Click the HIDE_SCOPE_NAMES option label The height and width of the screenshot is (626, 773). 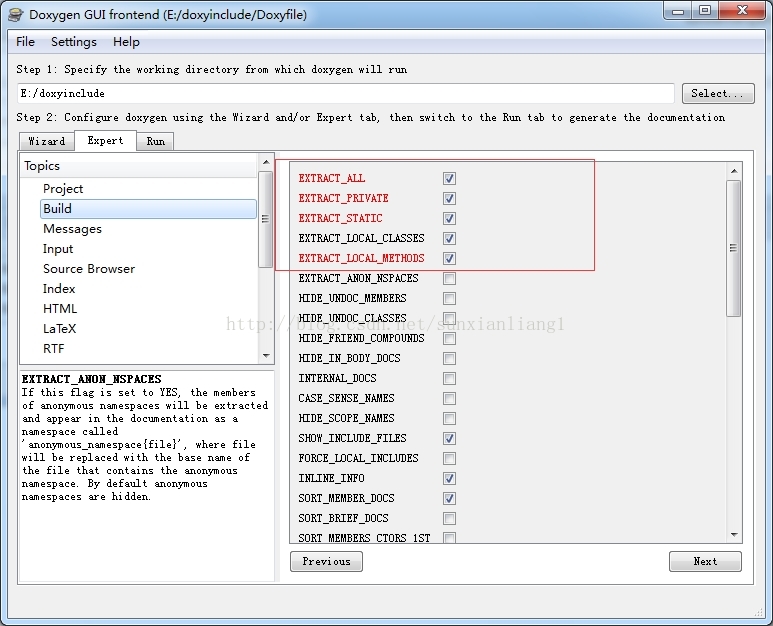(x=347, y=418)
